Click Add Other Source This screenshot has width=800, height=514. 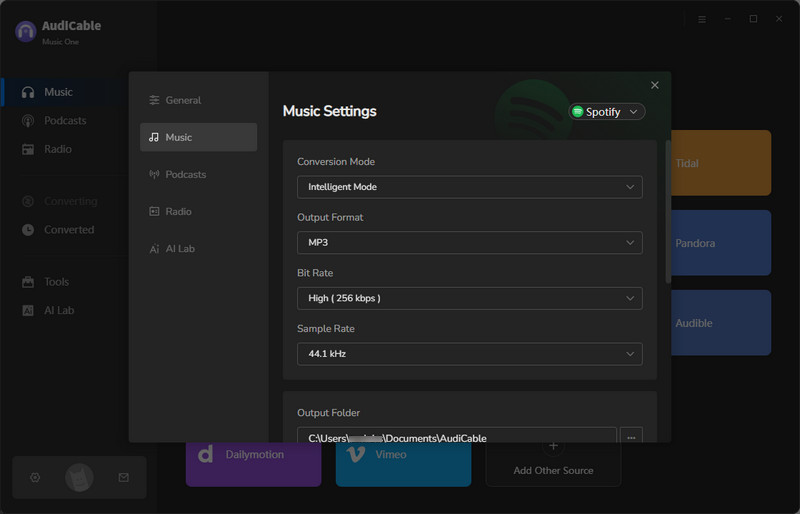tap(553, 464)
